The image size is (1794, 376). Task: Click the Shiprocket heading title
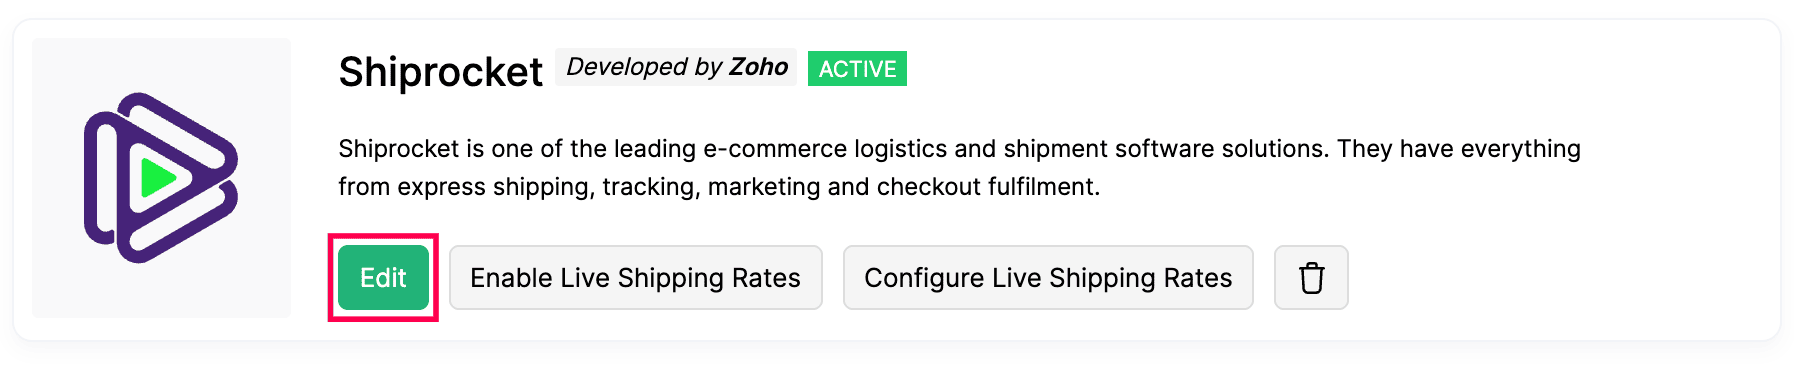(x=441, y=72)
